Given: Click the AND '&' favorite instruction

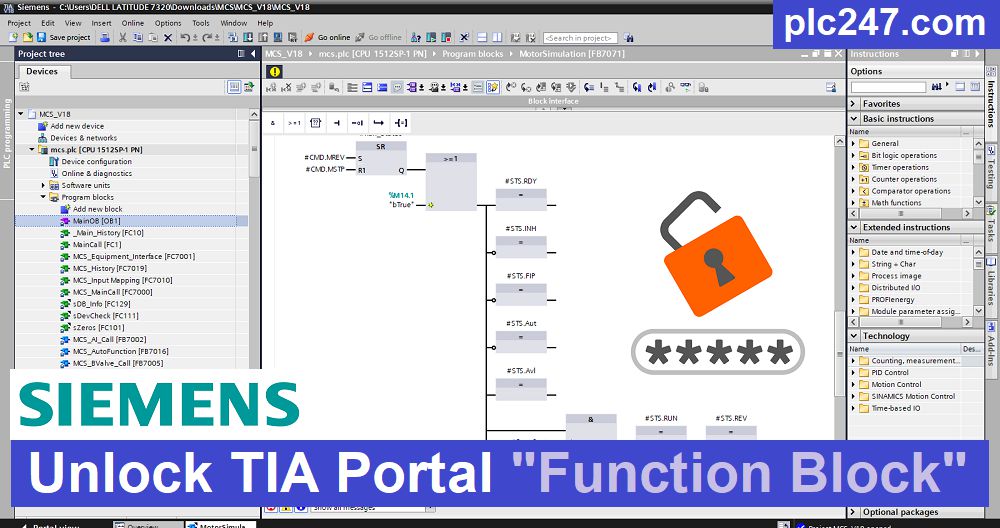Looking at the screenshot, I should (273, 122).
